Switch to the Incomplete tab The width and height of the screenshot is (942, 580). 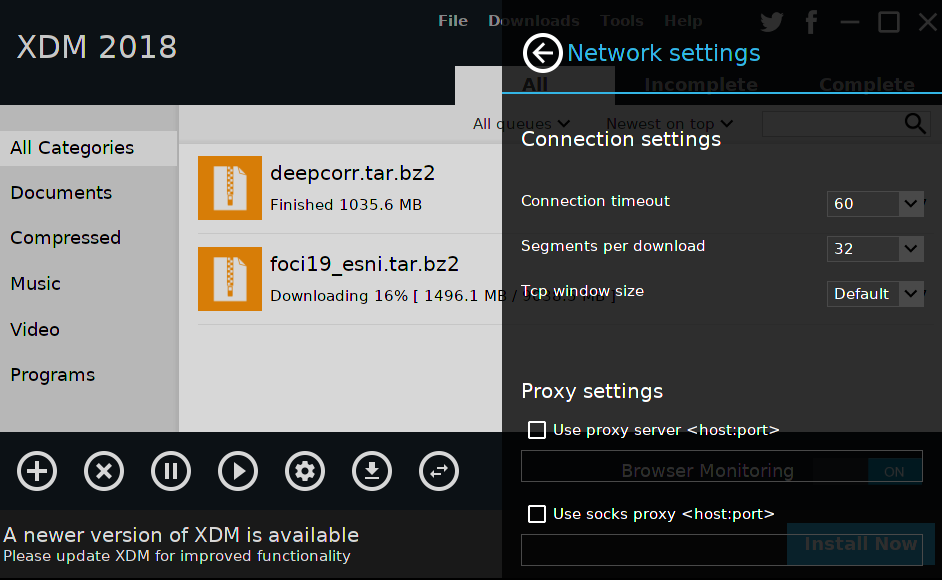click(700, 84)
